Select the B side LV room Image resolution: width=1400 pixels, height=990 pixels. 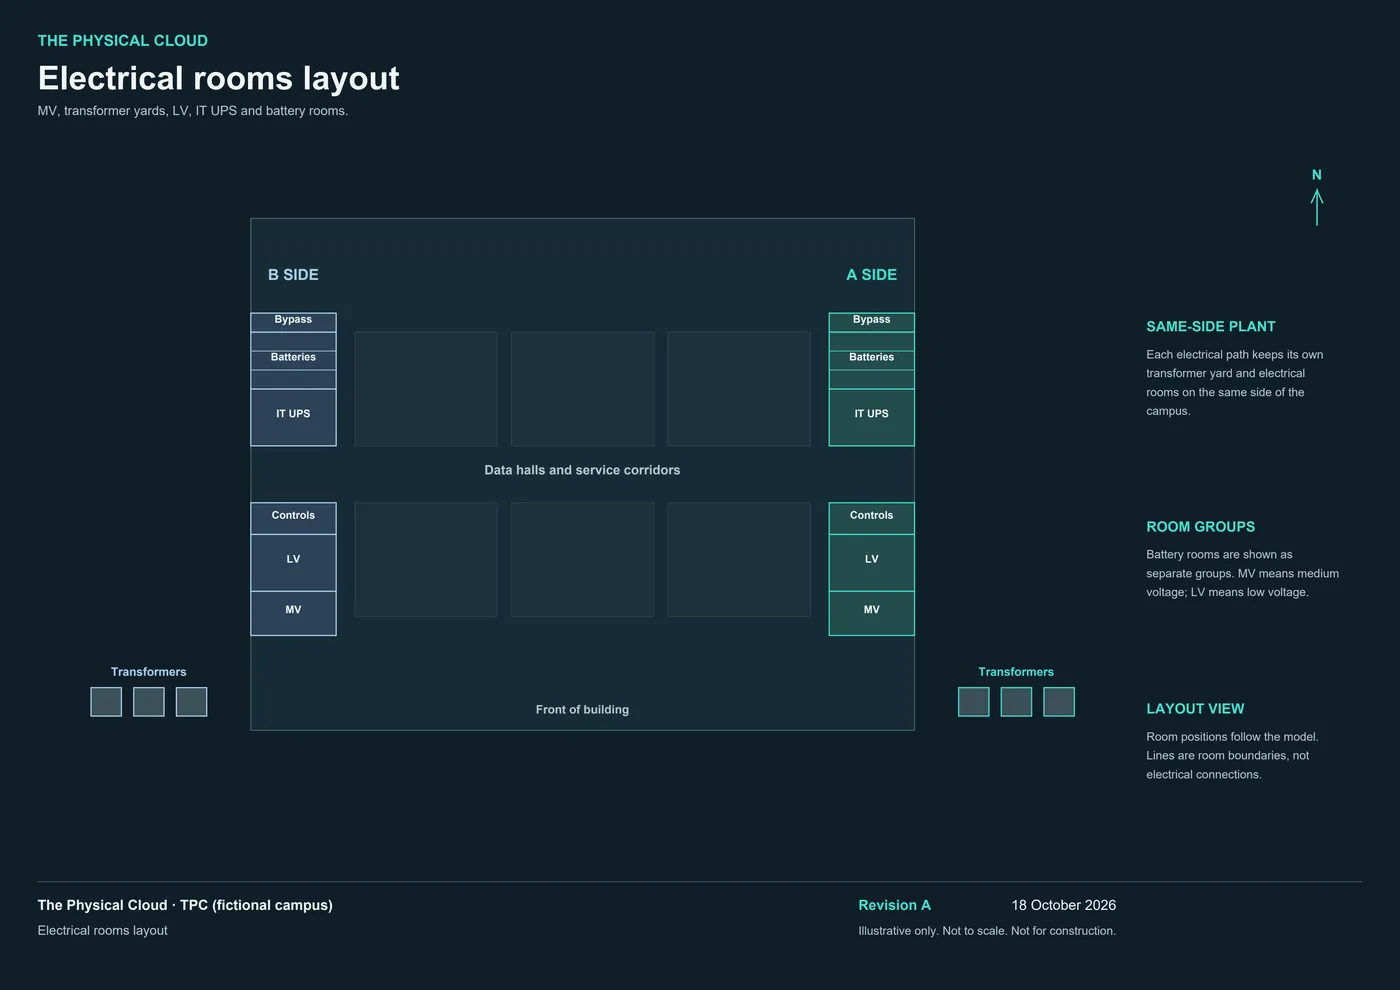(x=293, y=563)
